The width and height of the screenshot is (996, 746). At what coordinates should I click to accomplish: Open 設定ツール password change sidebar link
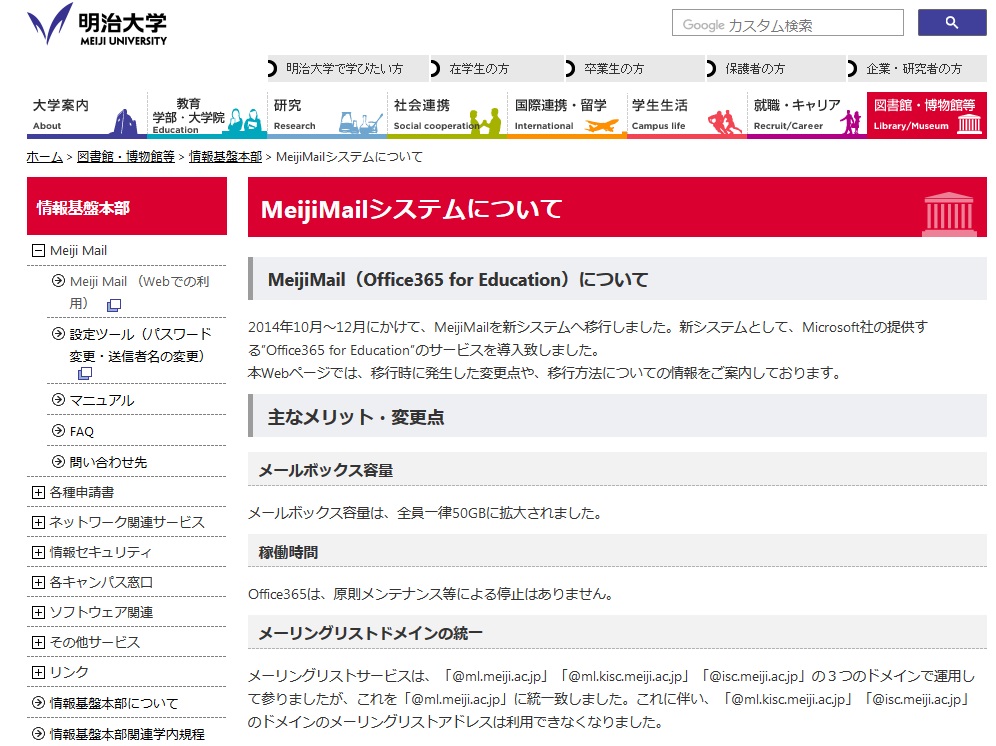[x=140, y=345]
